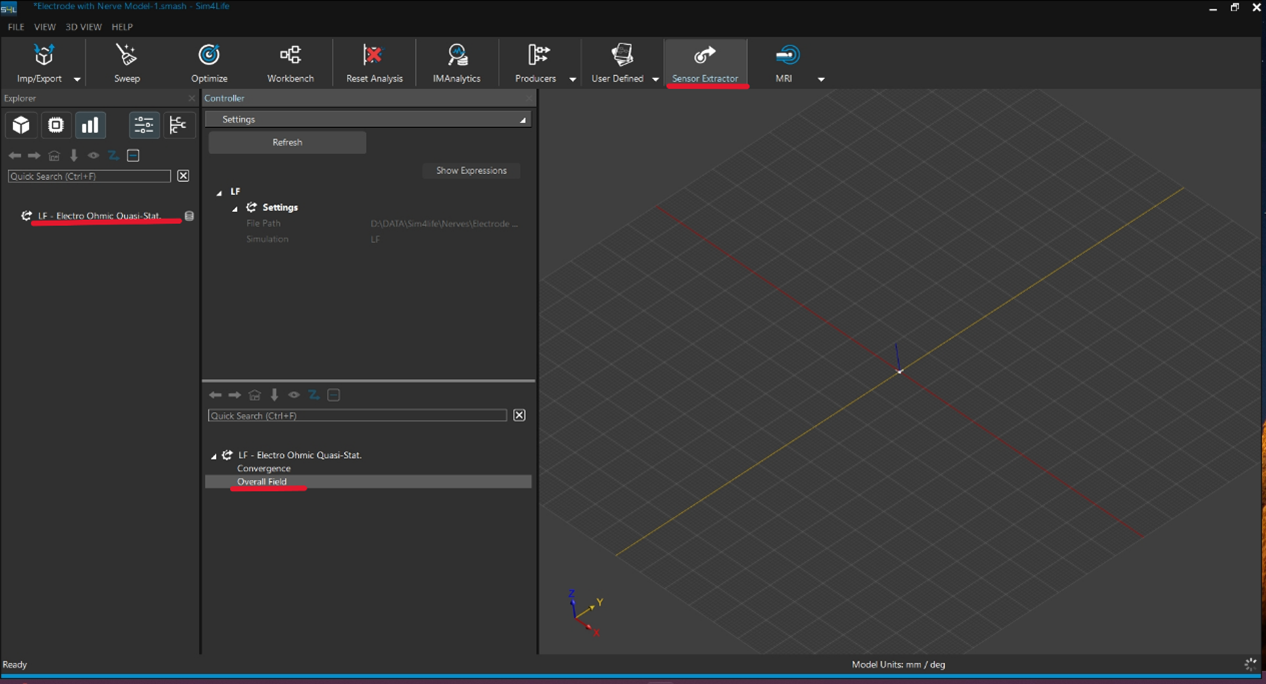Image resolution: width=1266 pixels, height=684 pixels.
Task: Switch Explorer to the Simulation chip view
Action: pos(56,125)
